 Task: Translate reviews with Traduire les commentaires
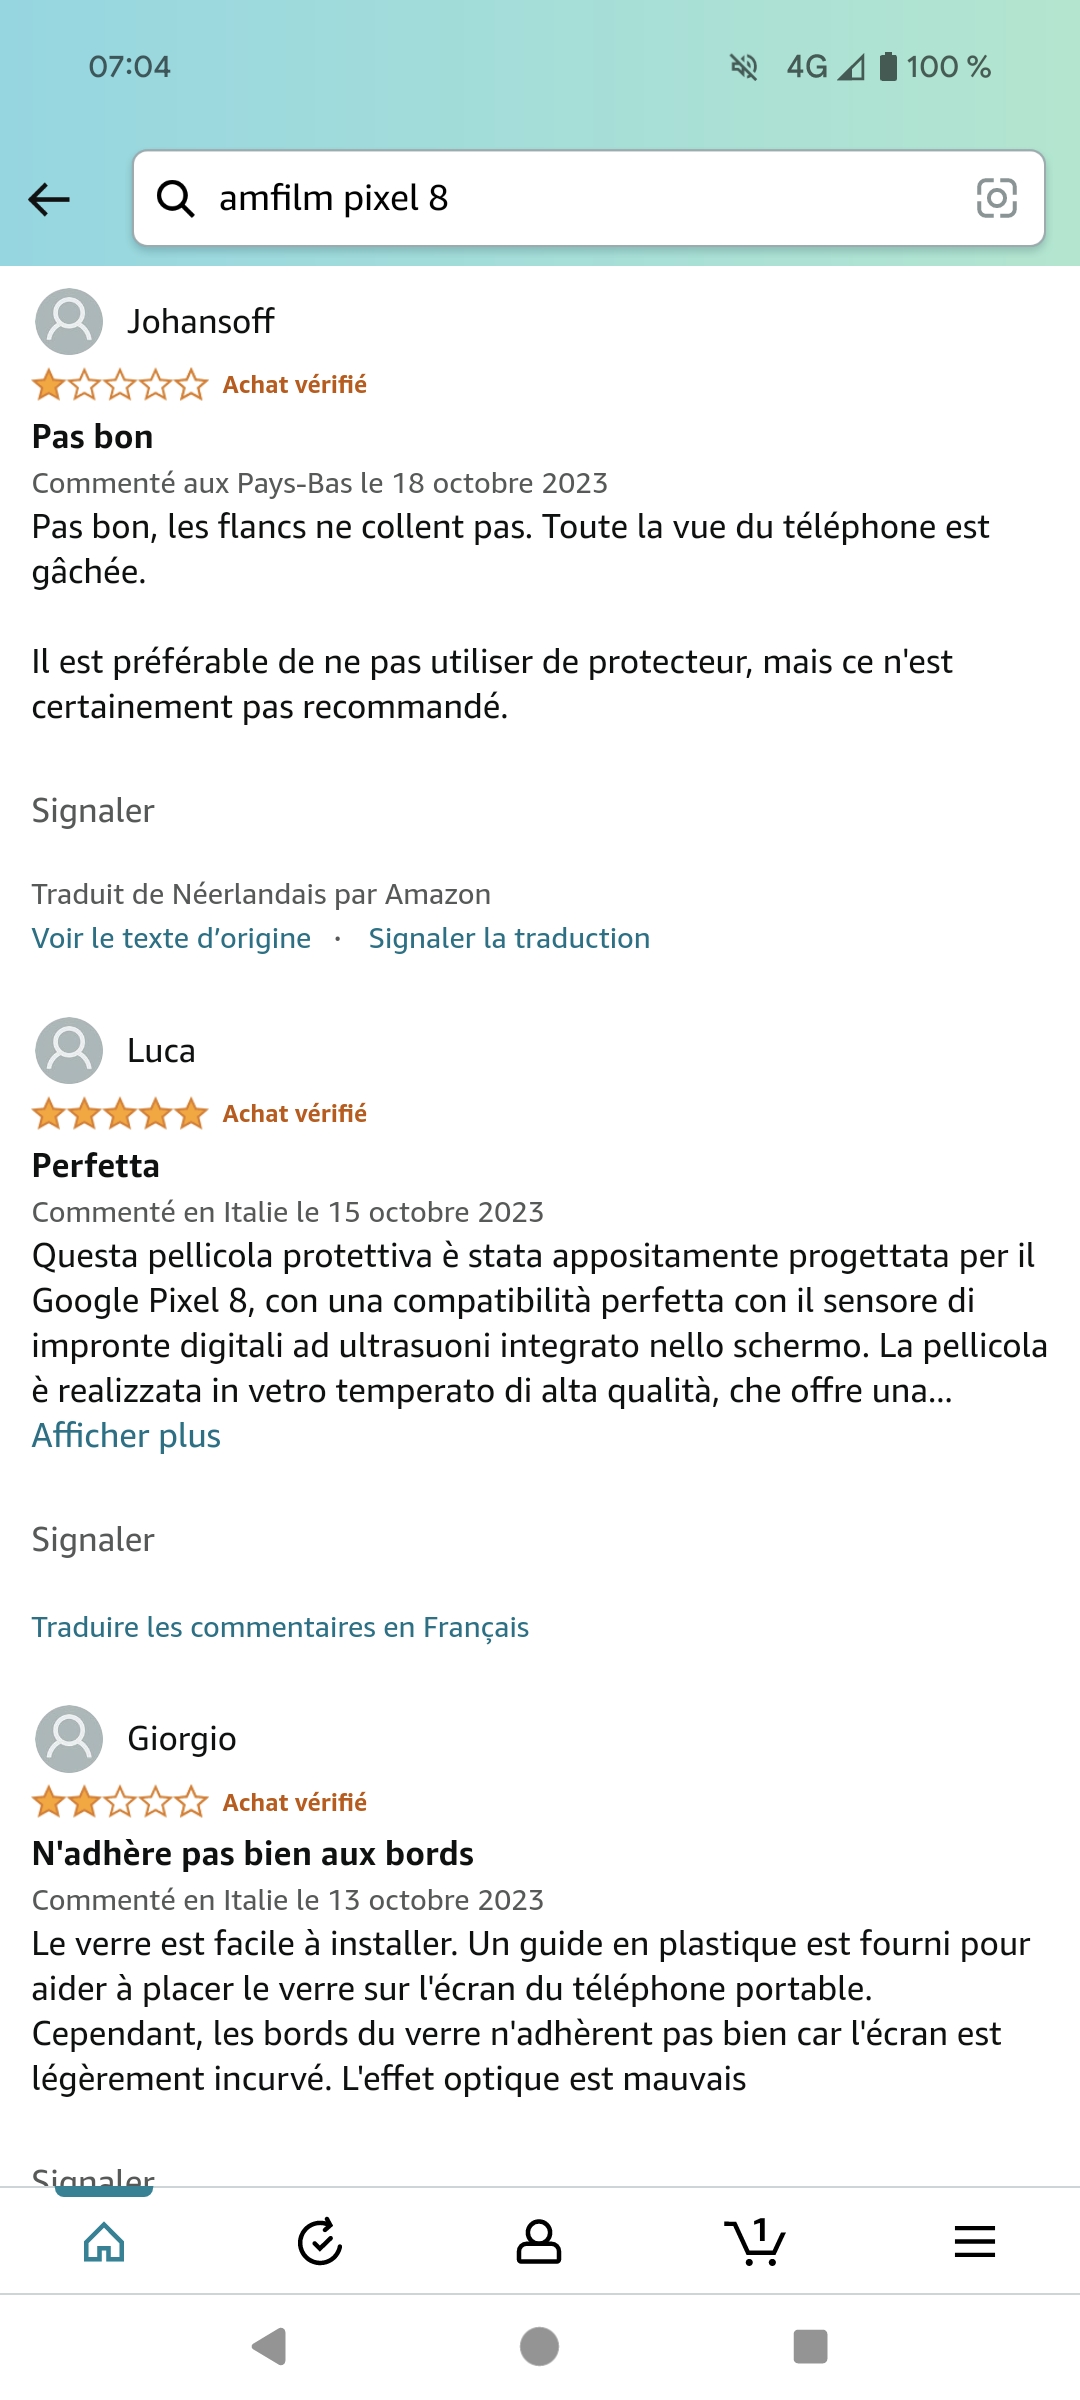[280, 1628]
